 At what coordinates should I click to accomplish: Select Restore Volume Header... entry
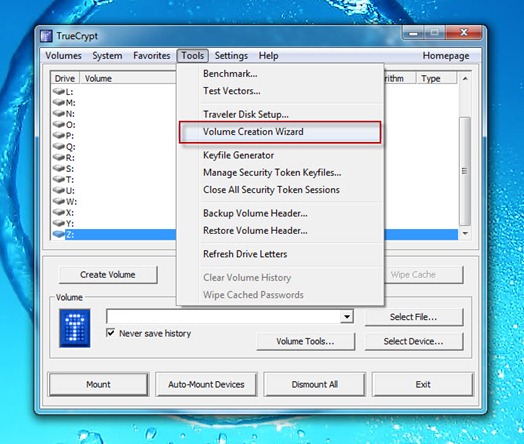pos(281,231)
